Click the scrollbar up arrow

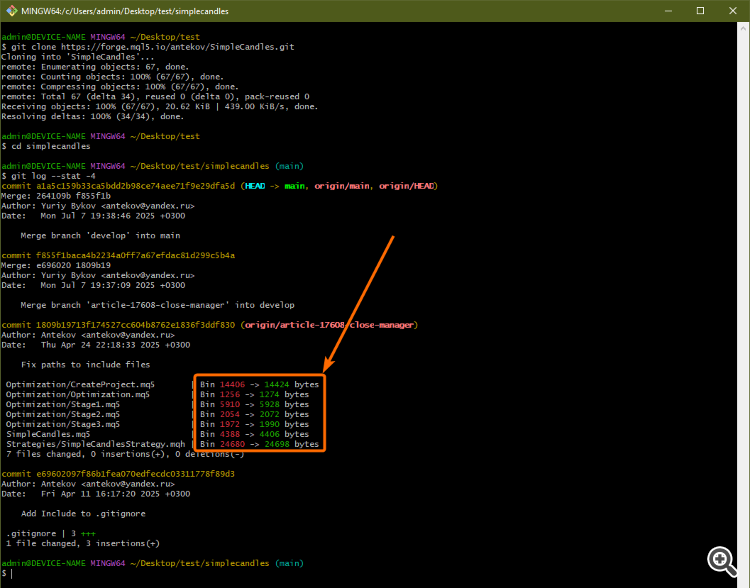point(743,28)
